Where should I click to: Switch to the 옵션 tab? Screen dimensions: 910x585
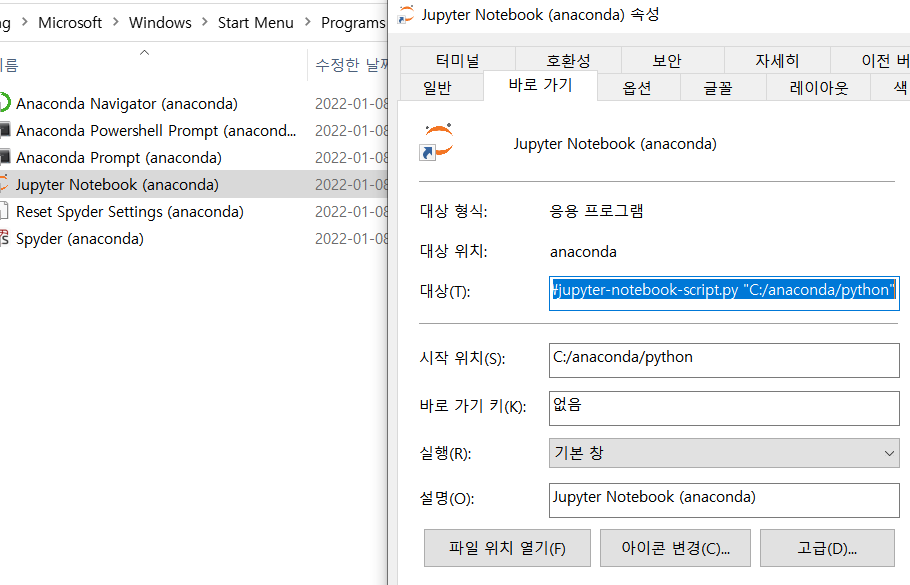pos(637,88)
